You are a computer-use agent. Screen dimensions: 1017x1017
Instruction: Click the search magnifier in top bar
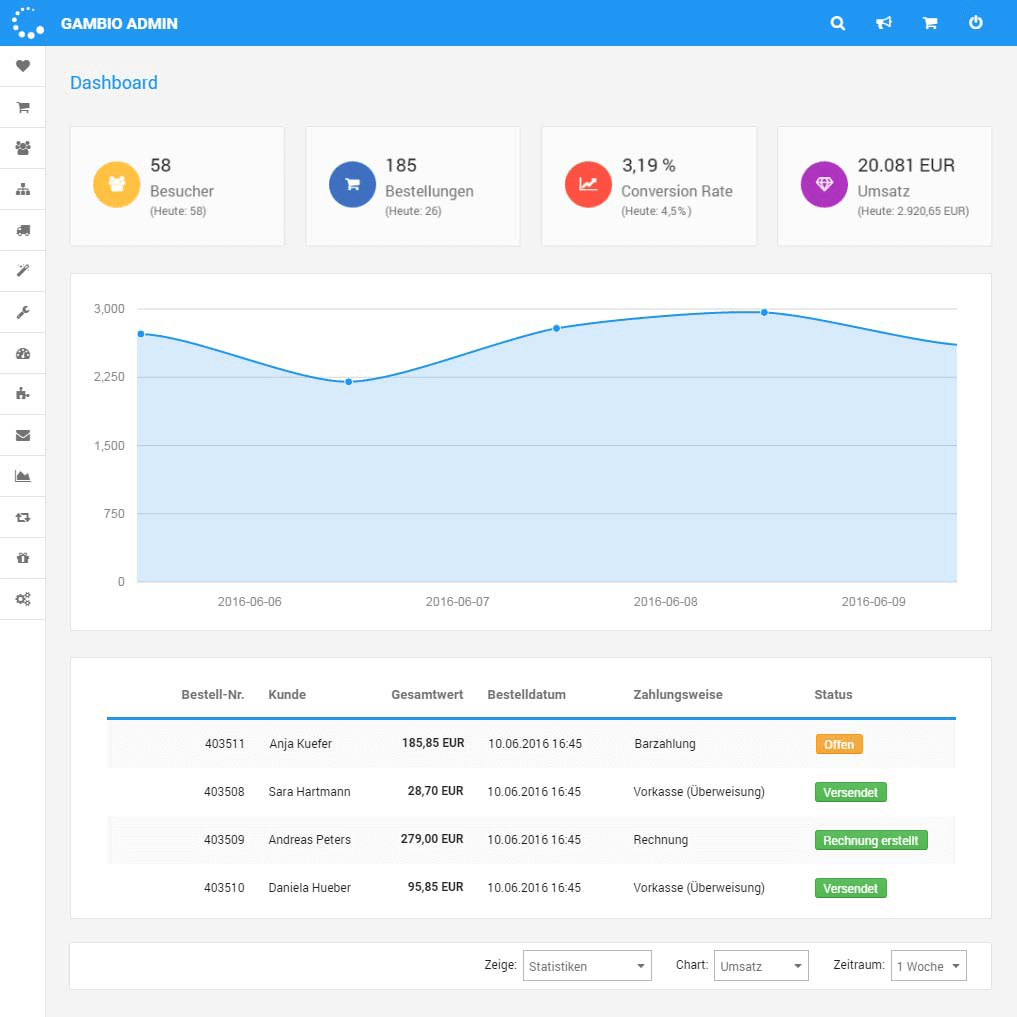click(838, 23)
